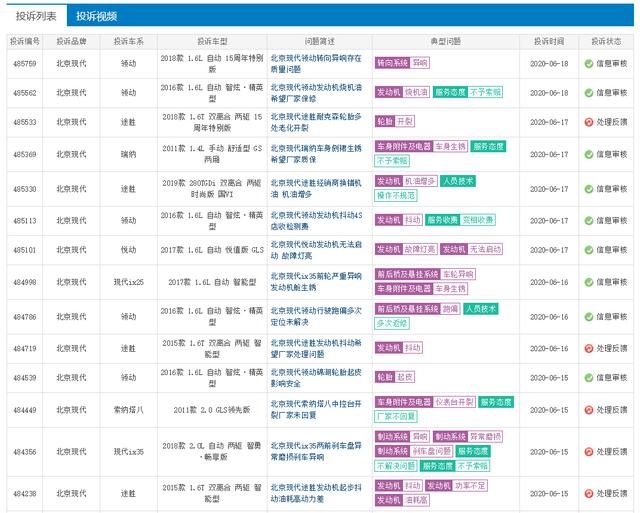
Task: Select the 2011款 2.0 GLS领先版 model cell
Action: pyautogui.click(x=212, y=410)
